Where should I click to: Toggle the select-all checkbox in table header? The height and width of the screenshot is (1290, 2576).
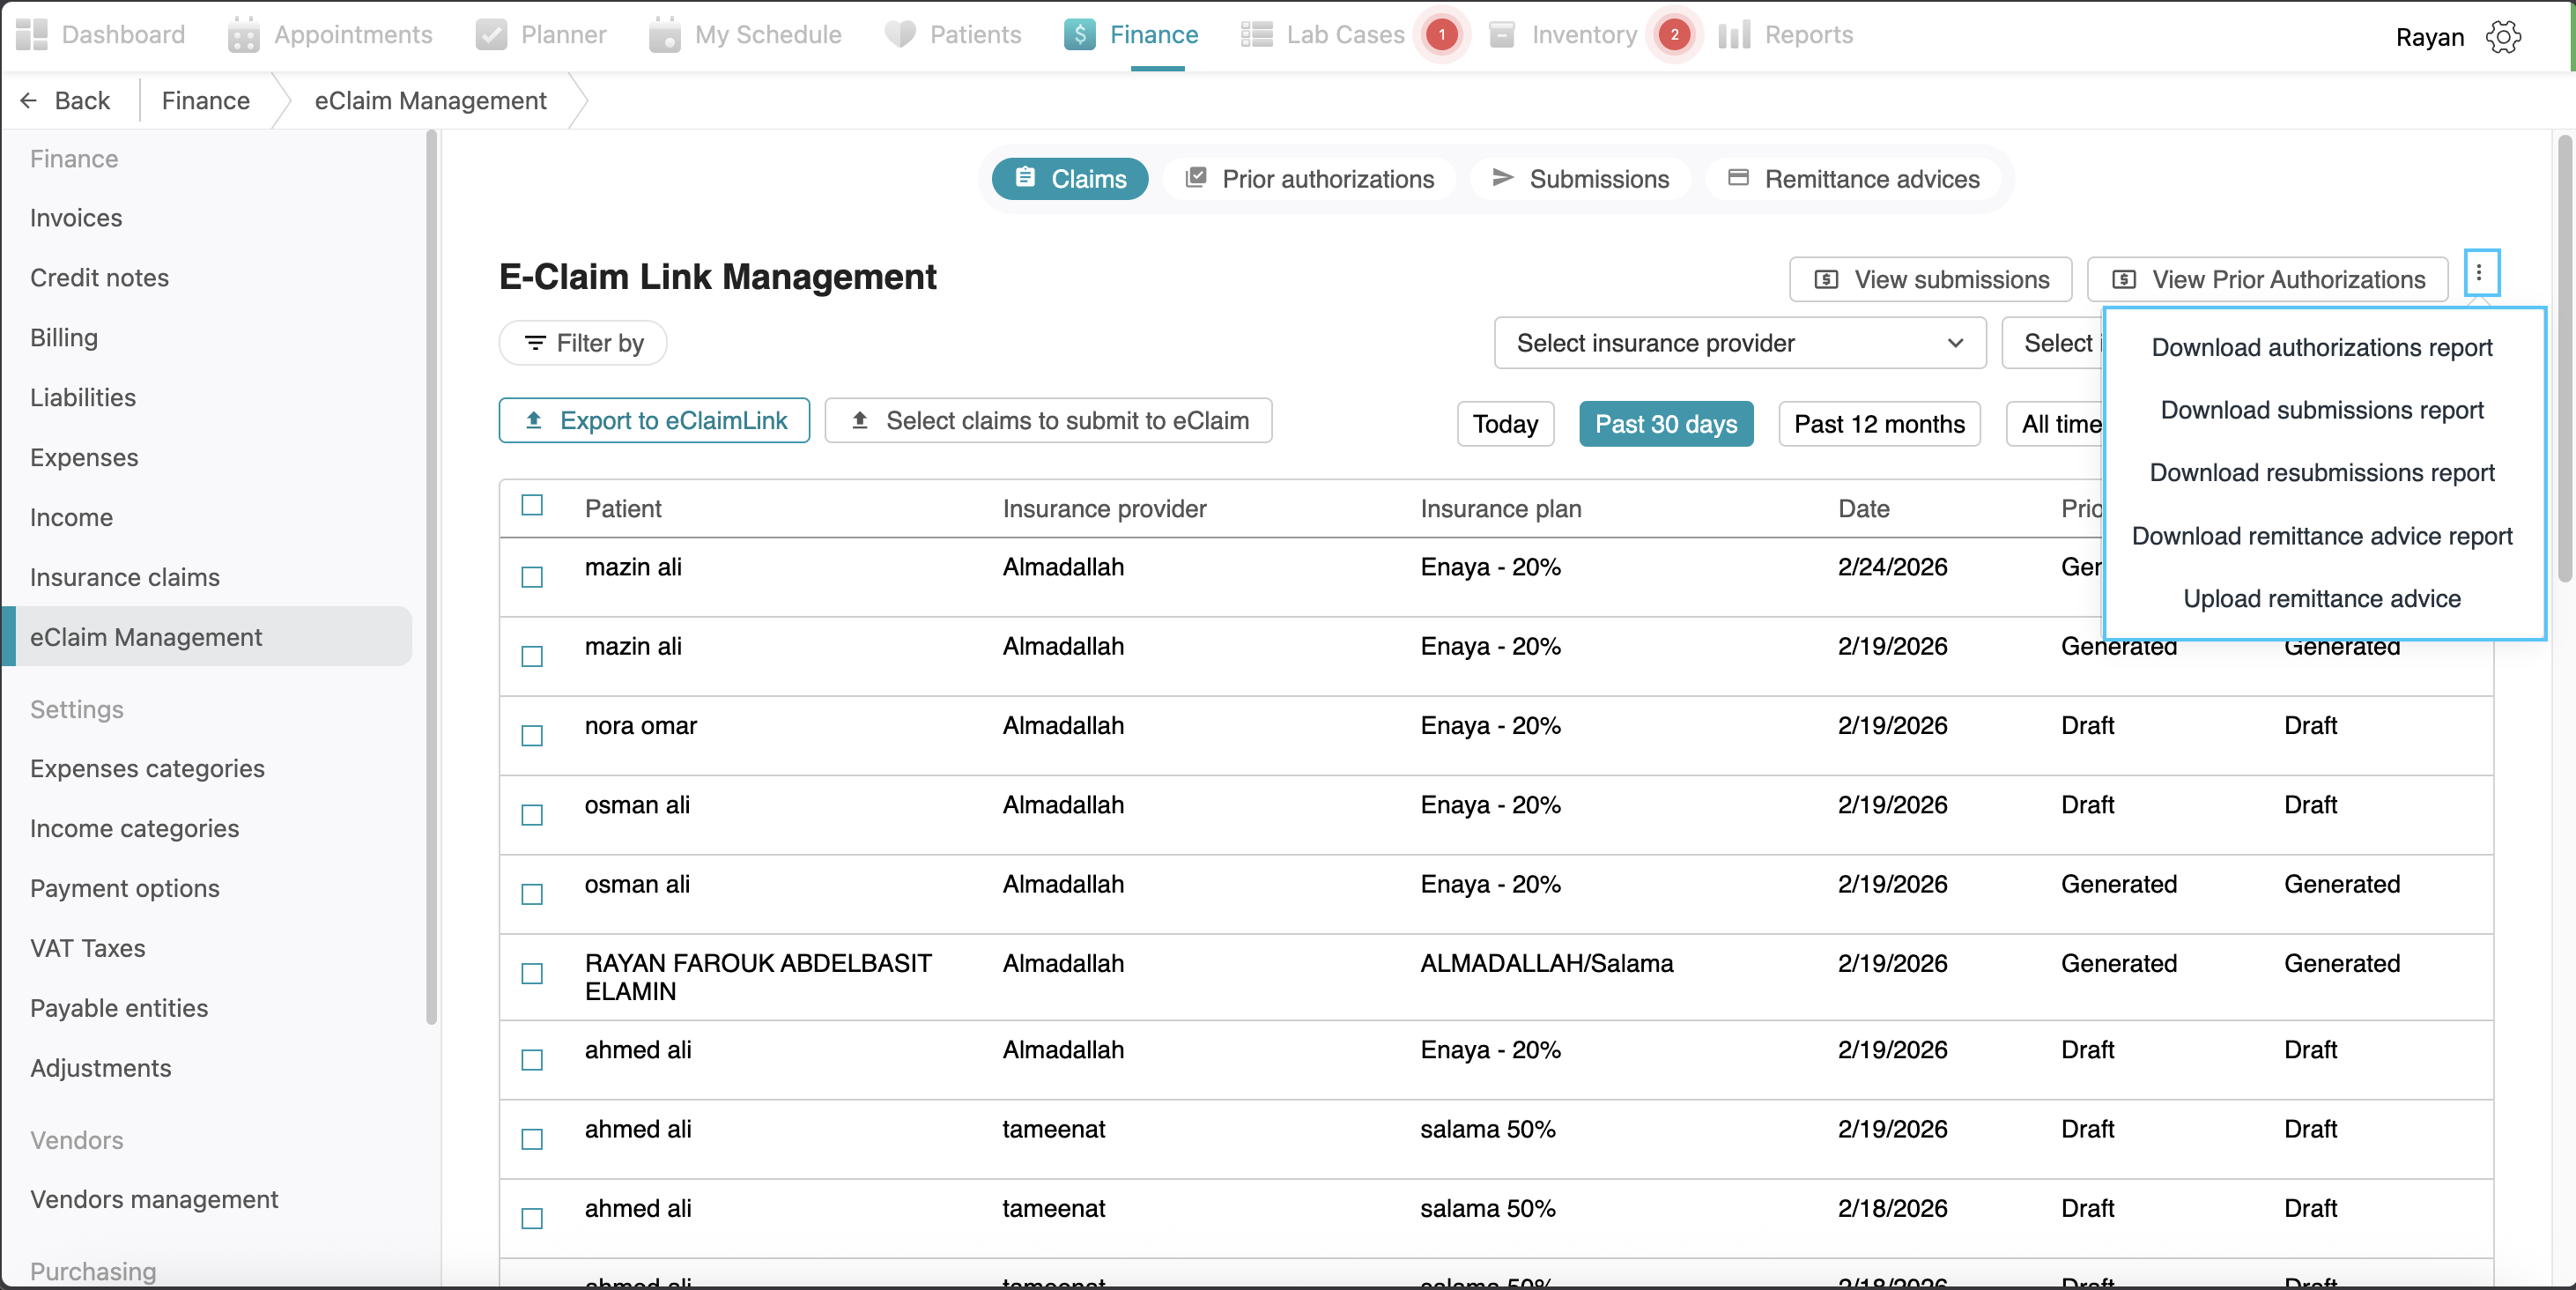pos(532,505)
